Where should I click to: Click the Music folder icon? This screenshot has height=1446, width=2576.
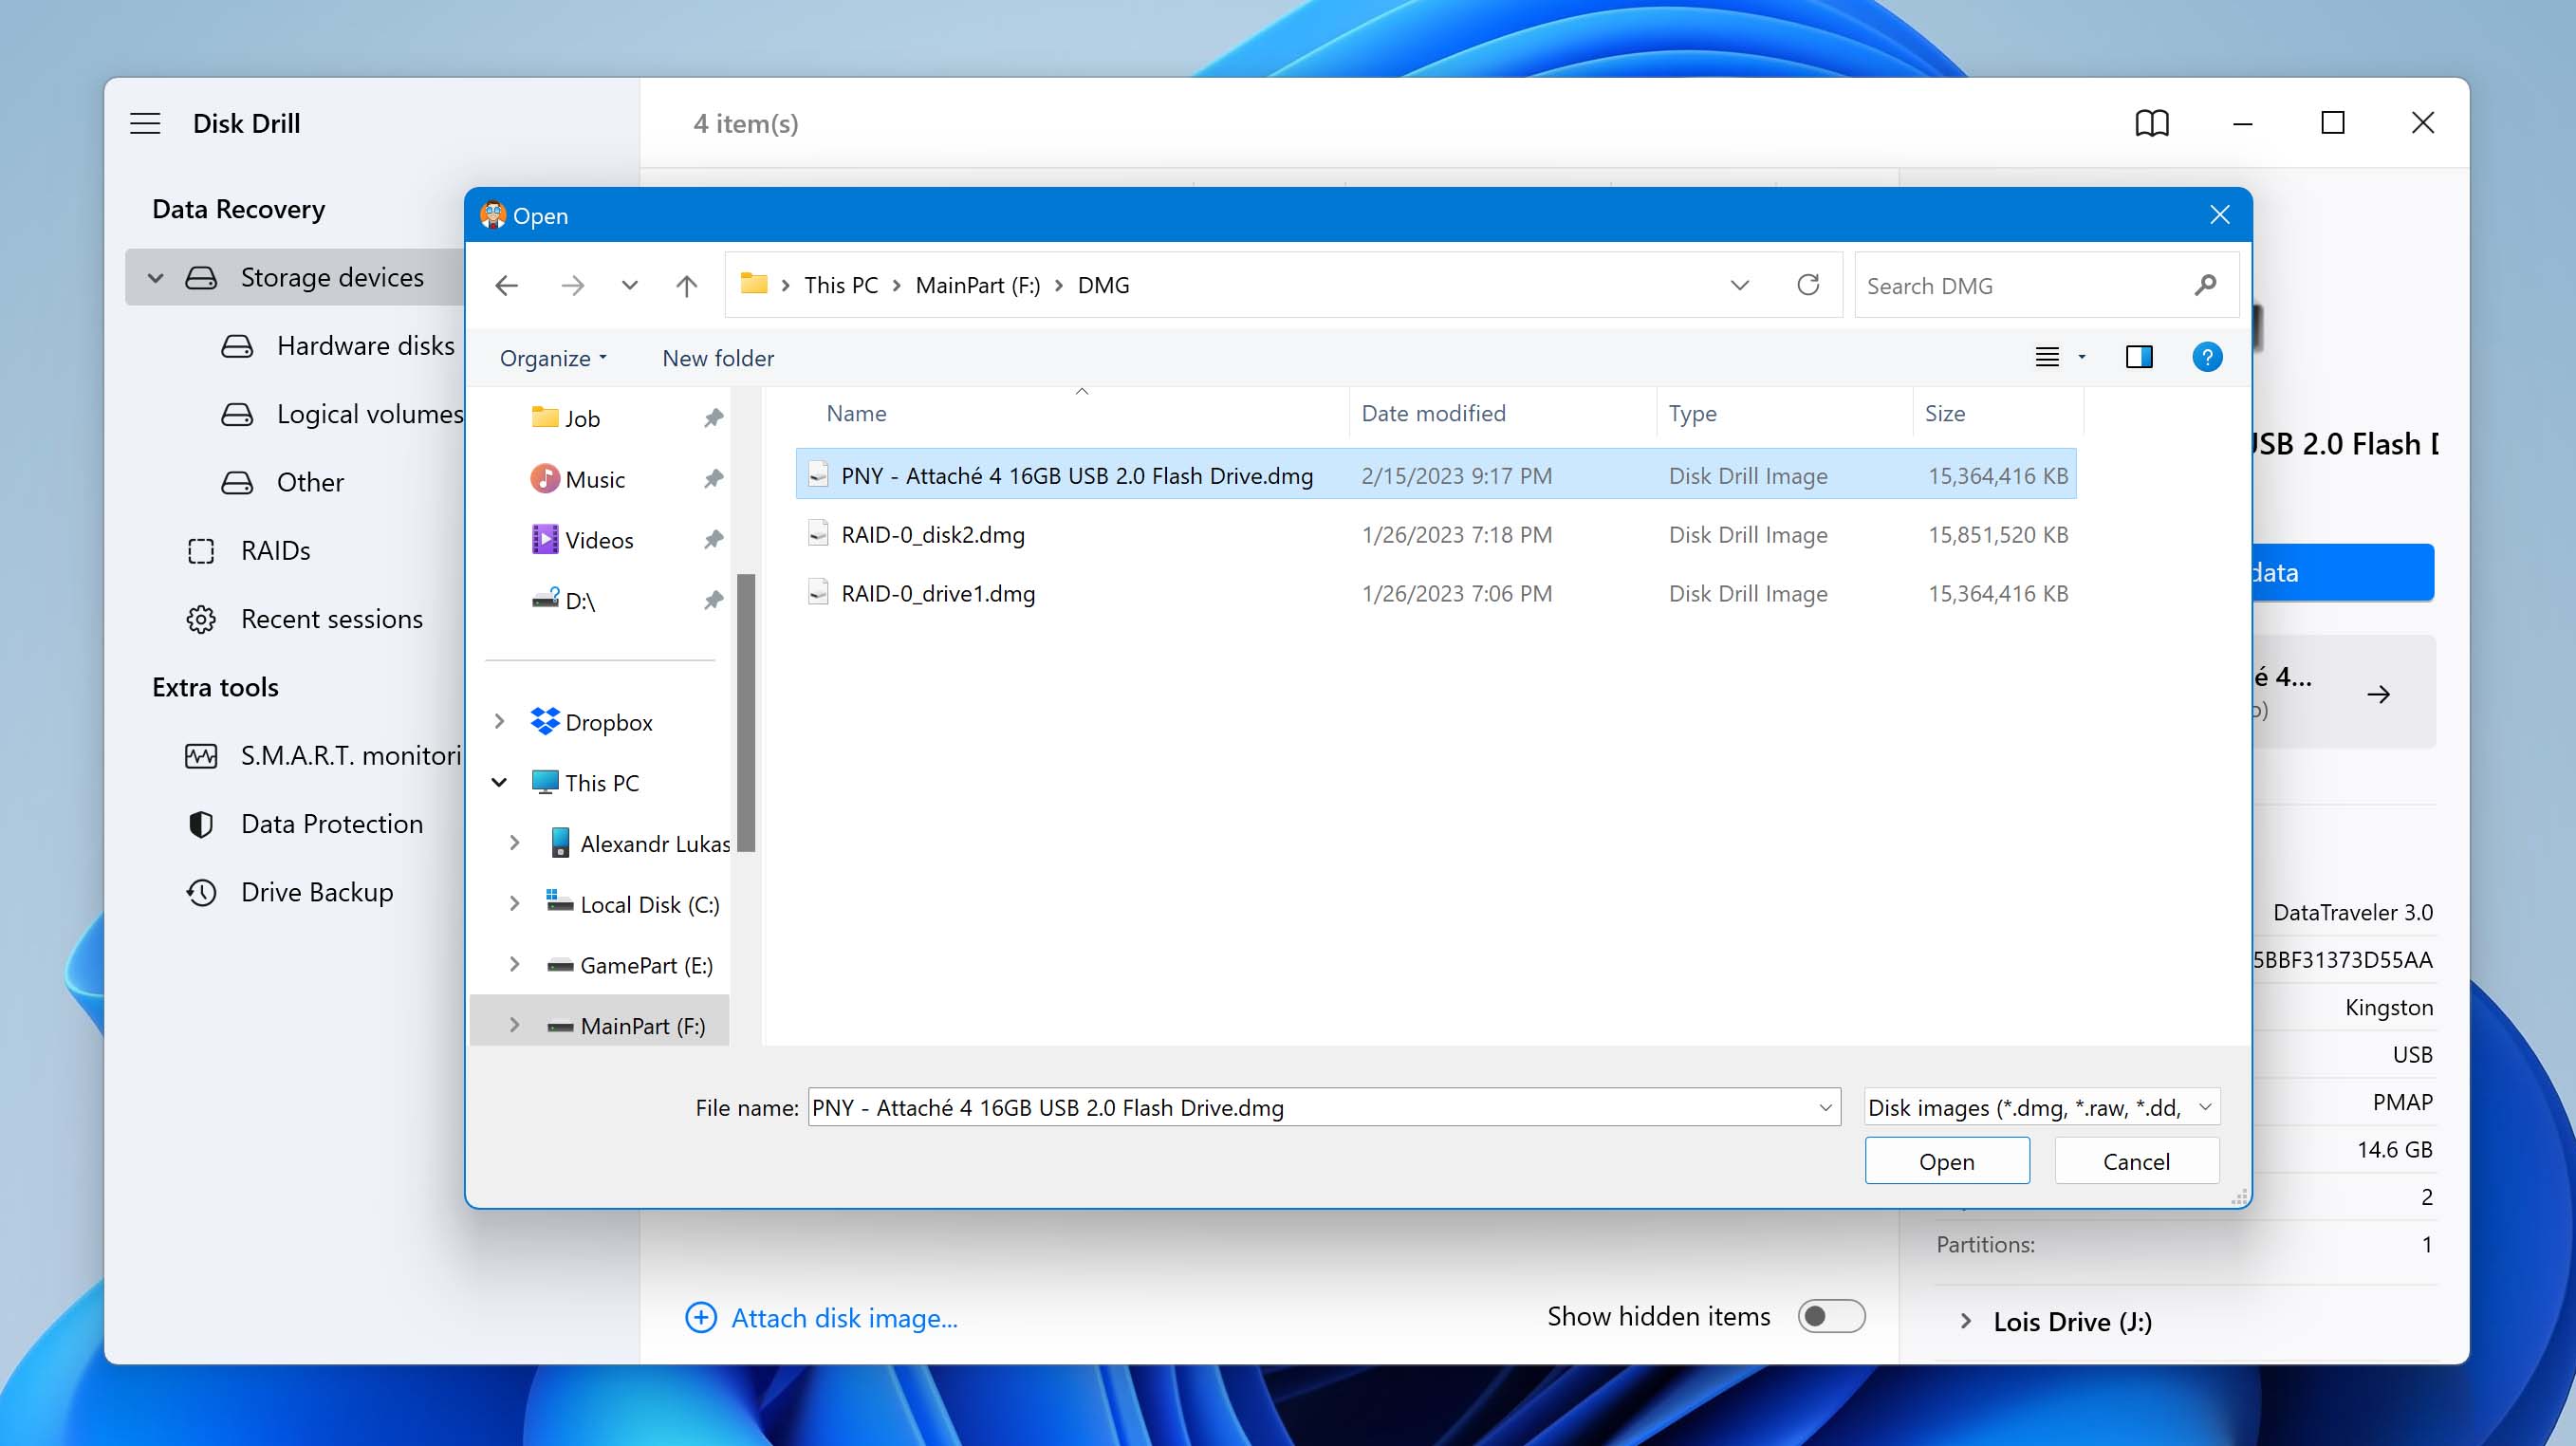click(545, 479)
